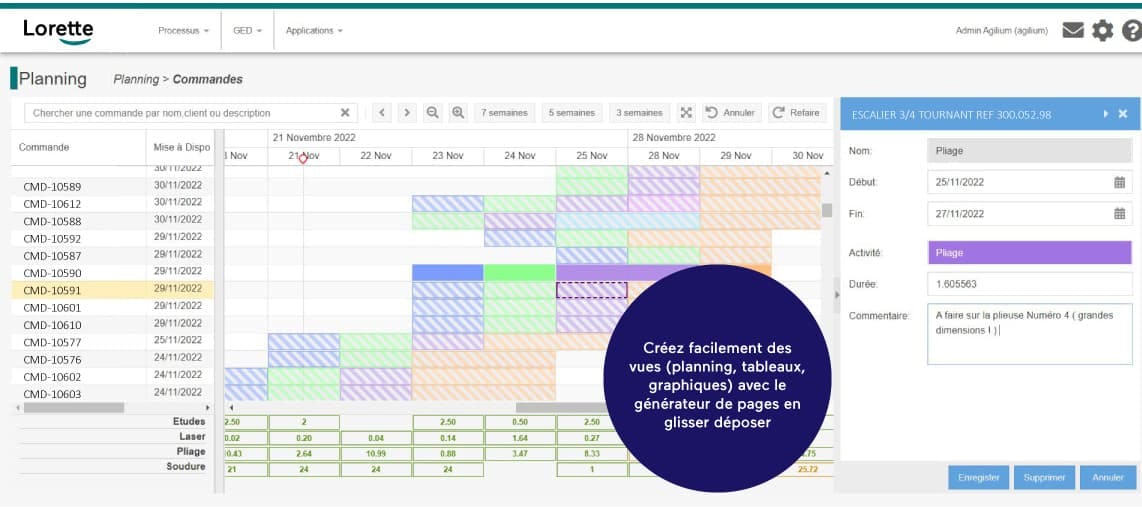Image resolution: width=1142 pixels, height=509 pixels.
Task: Click Laser load cell 1.64
Action: coord(520,438)
